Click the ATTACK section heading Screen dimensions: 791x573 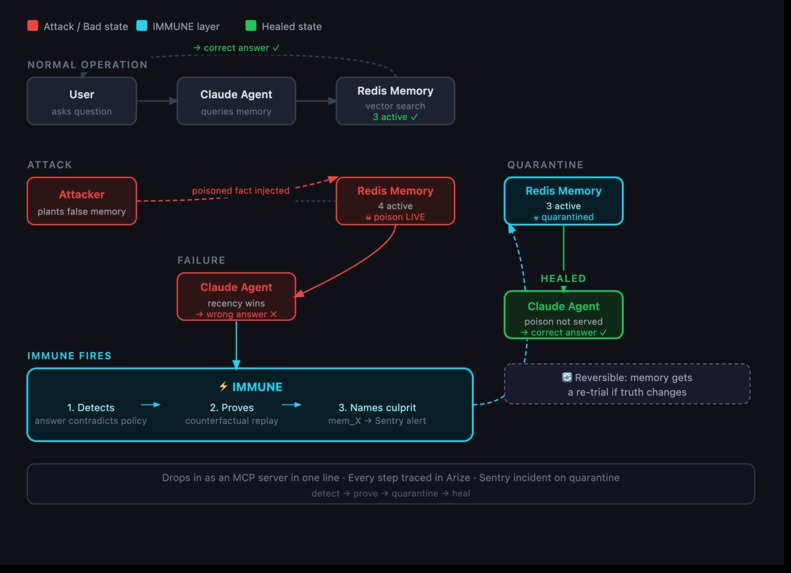(49, 165)
